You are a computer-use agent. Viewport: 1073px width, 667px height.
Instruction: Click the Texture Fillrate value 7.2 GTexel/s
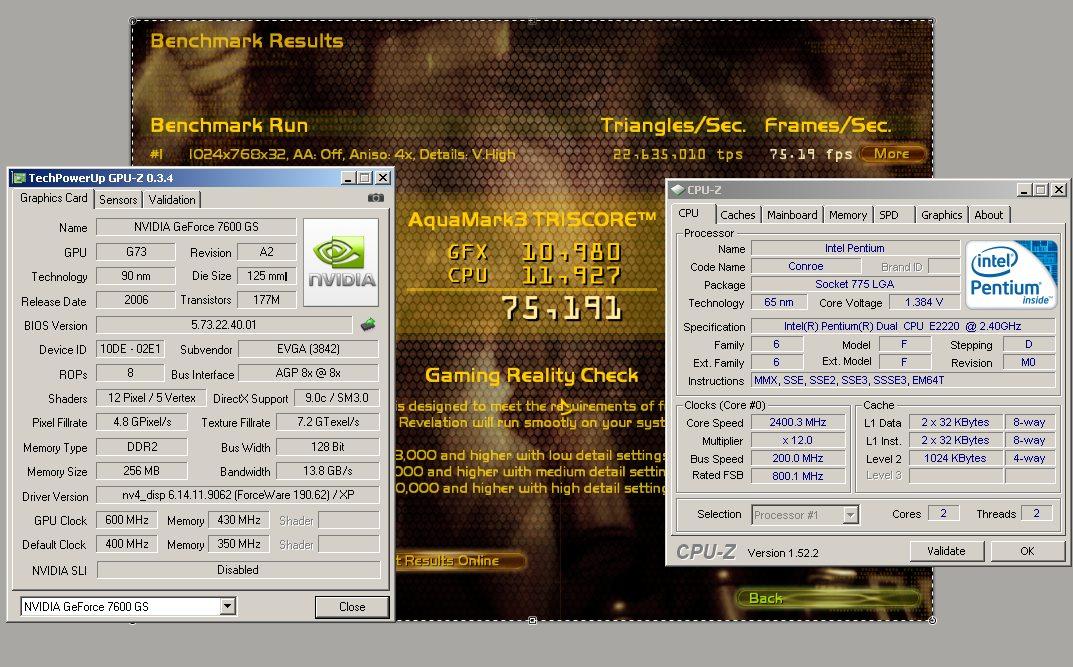[328, 422]
